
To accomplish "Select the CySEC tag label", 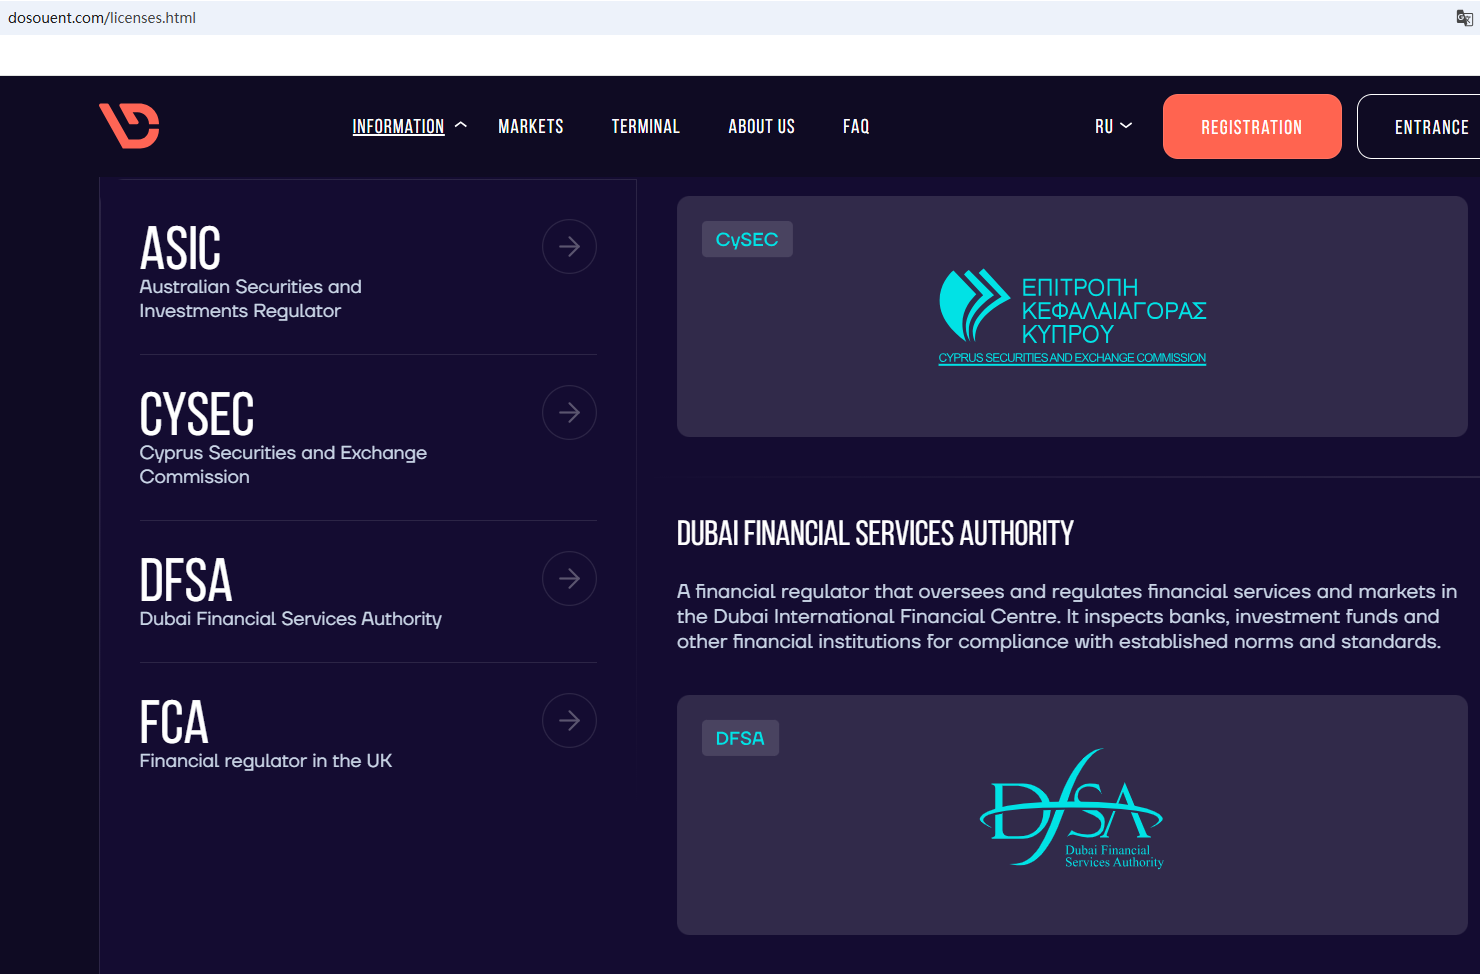I will click(747, 240).
